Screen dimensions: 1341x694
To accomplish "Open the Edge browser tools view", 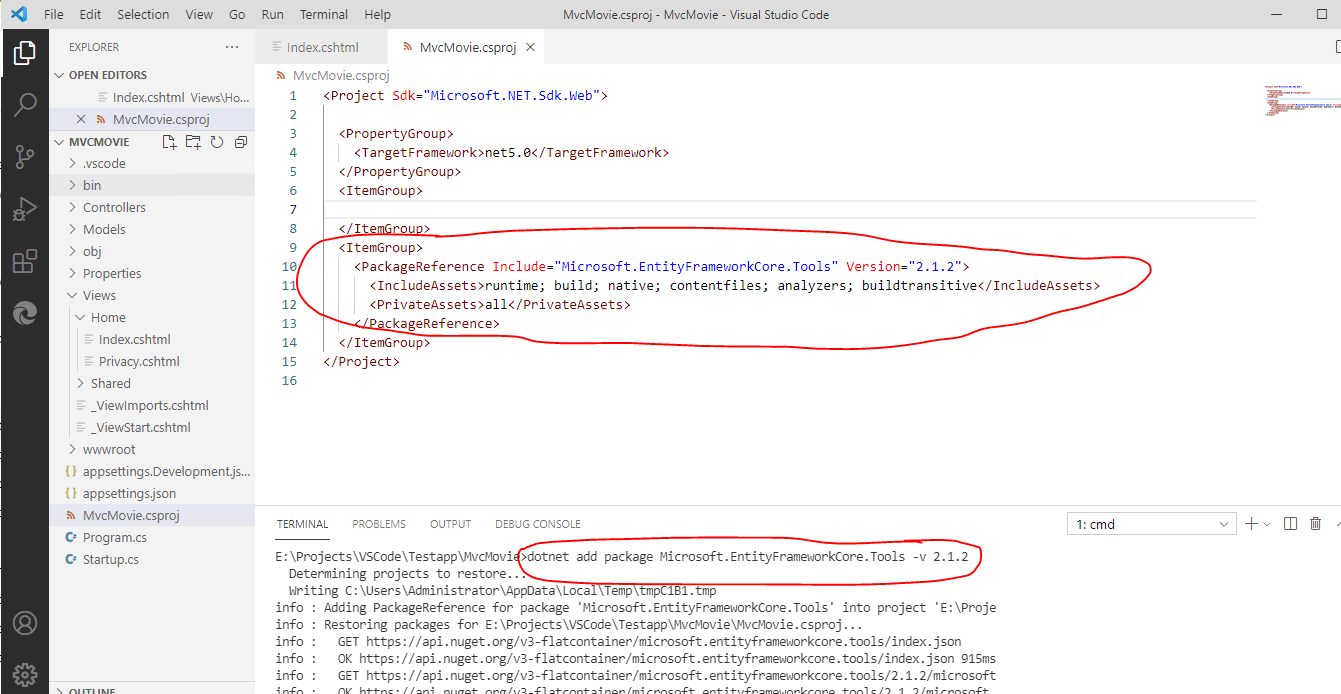I will coord(25,314).
